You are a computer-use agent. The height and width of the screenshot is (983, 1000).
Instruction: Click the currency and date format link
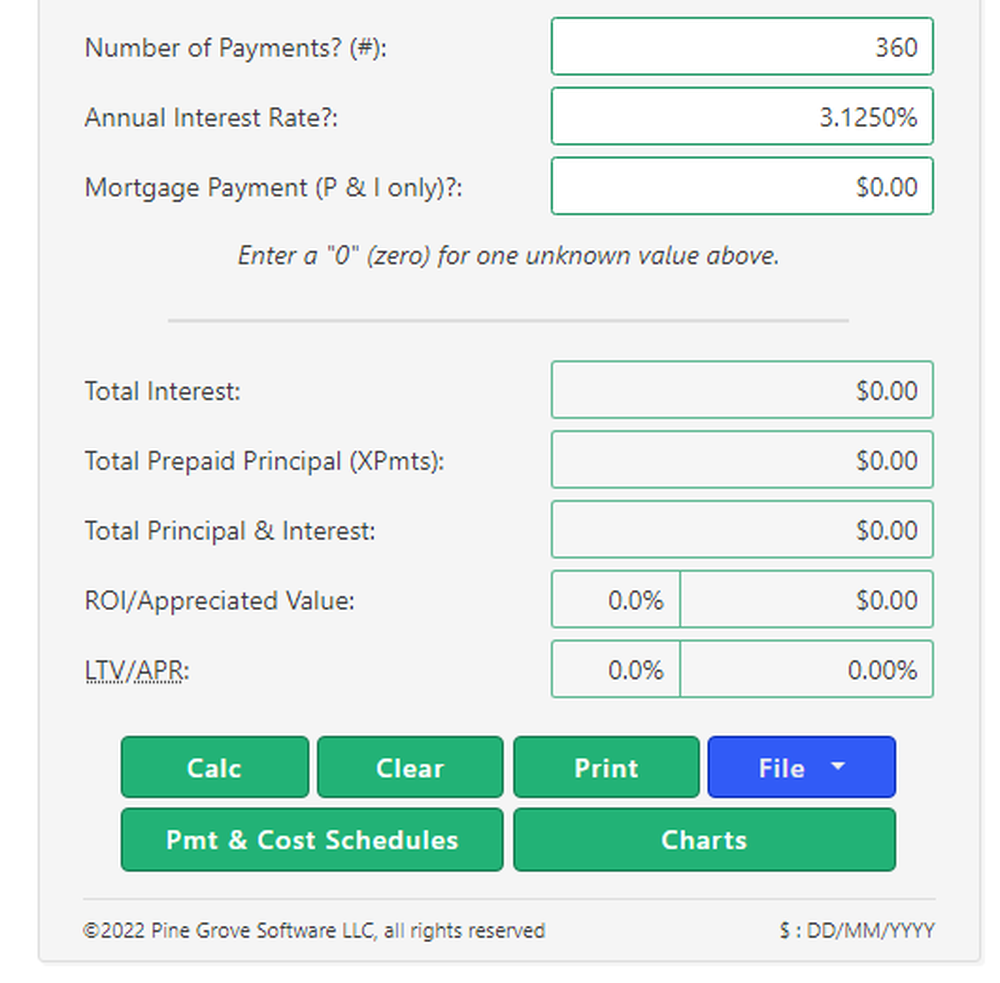click(x=857, y=931)
